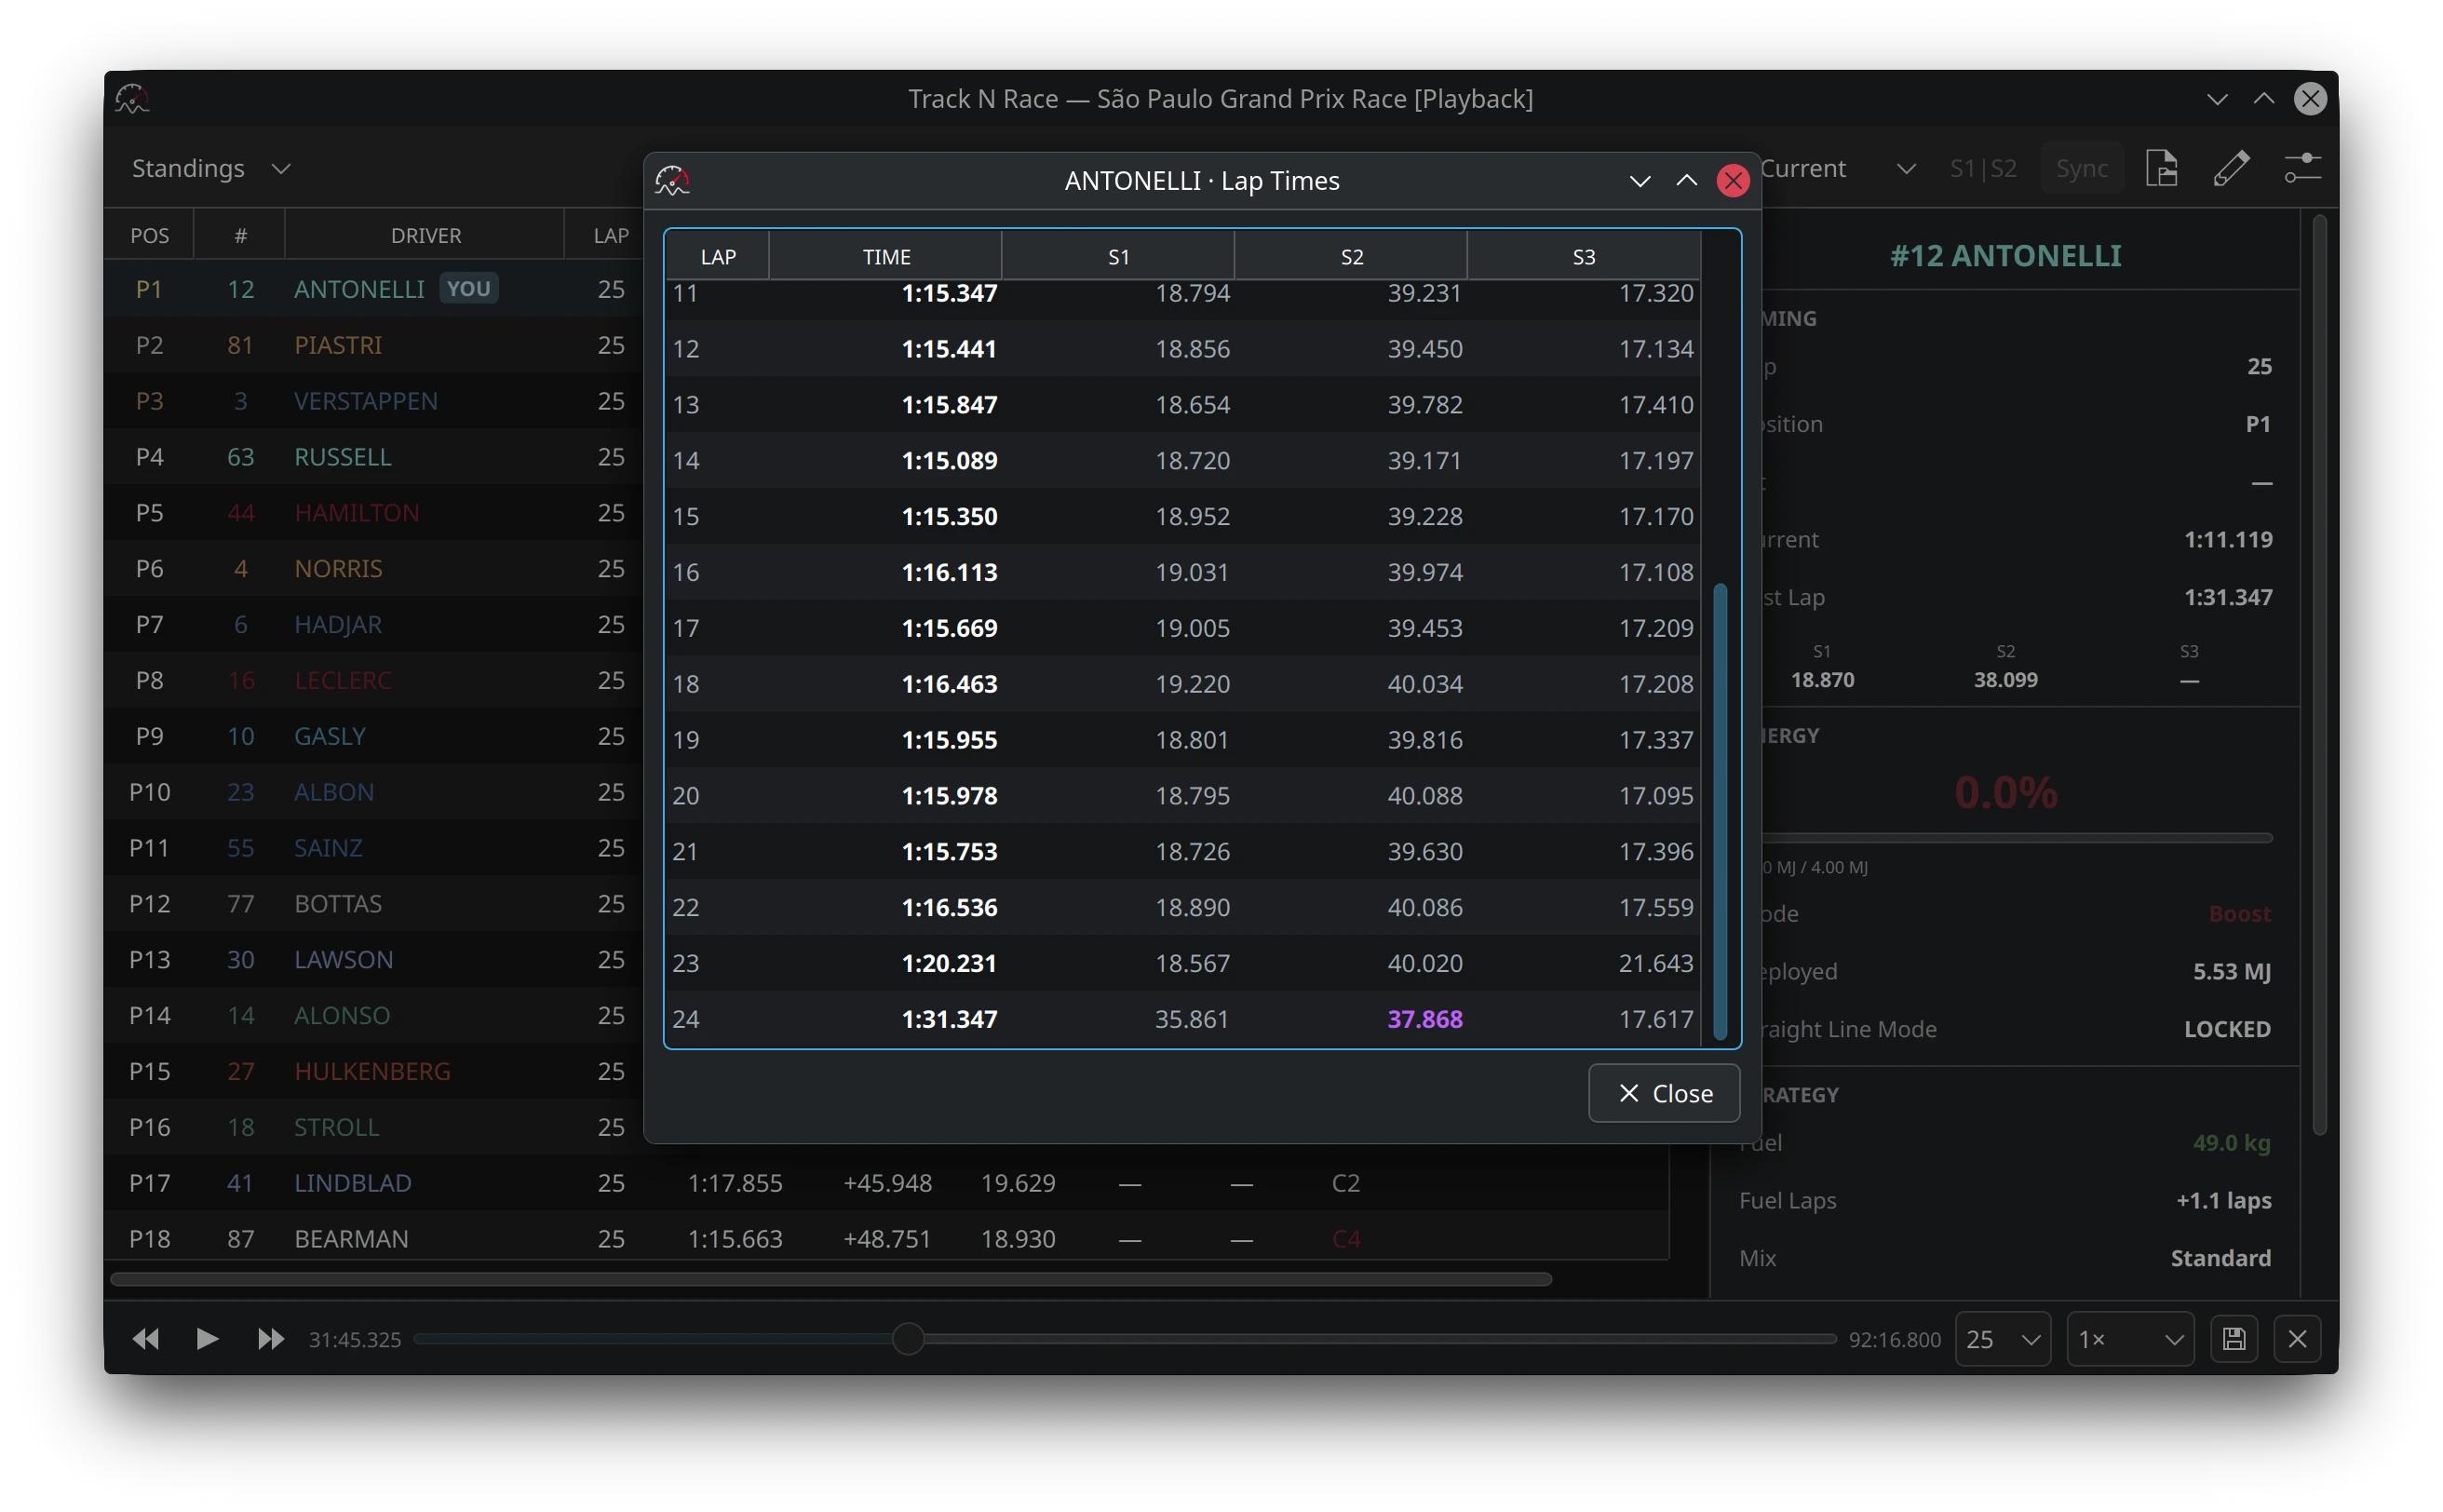Click the pencil edit icon
2443x1512 pixels.
pyautogui.click(x=2231, y=168)
